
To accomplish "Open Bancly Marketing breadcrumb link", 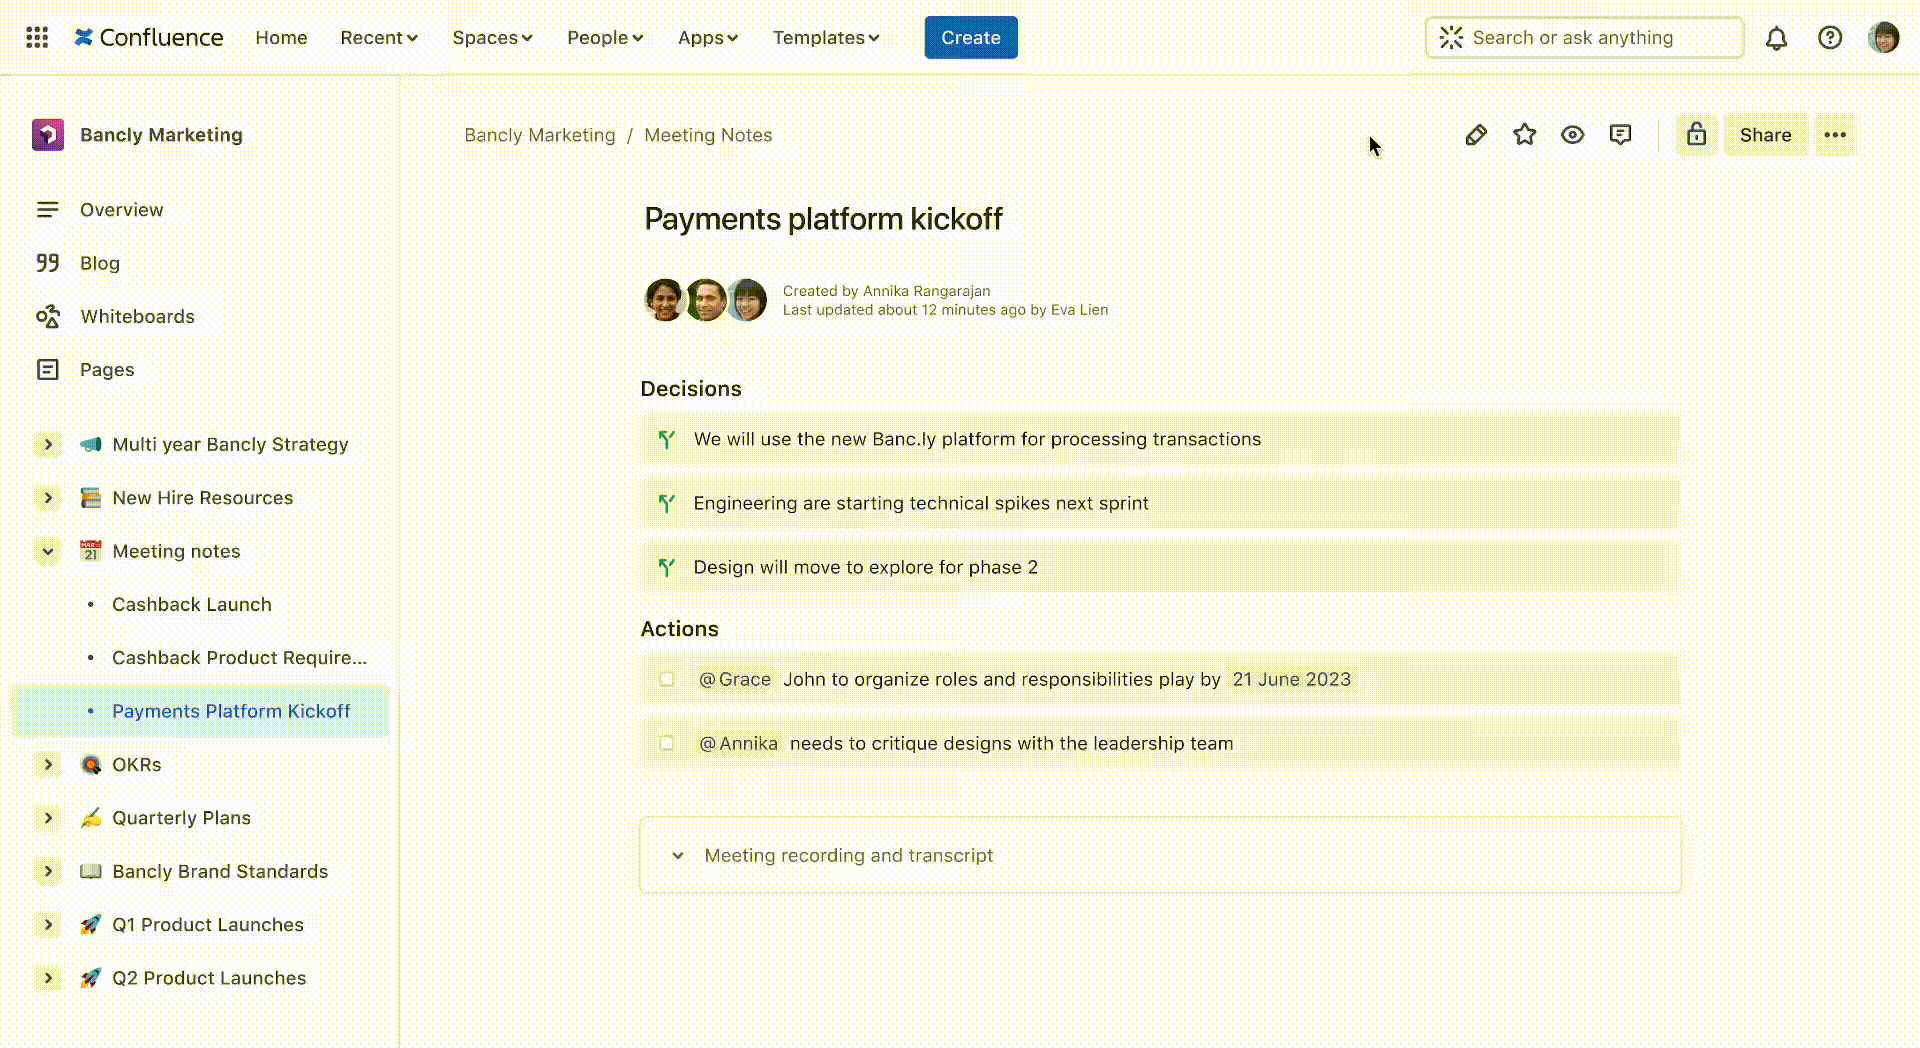I will click(540, 135).
